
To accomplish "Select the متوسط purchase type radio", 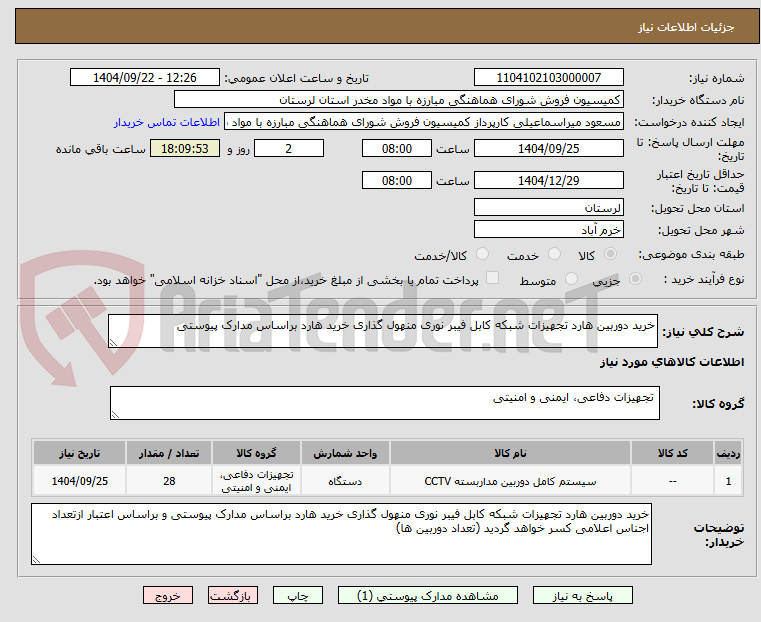I will (571, 278).
